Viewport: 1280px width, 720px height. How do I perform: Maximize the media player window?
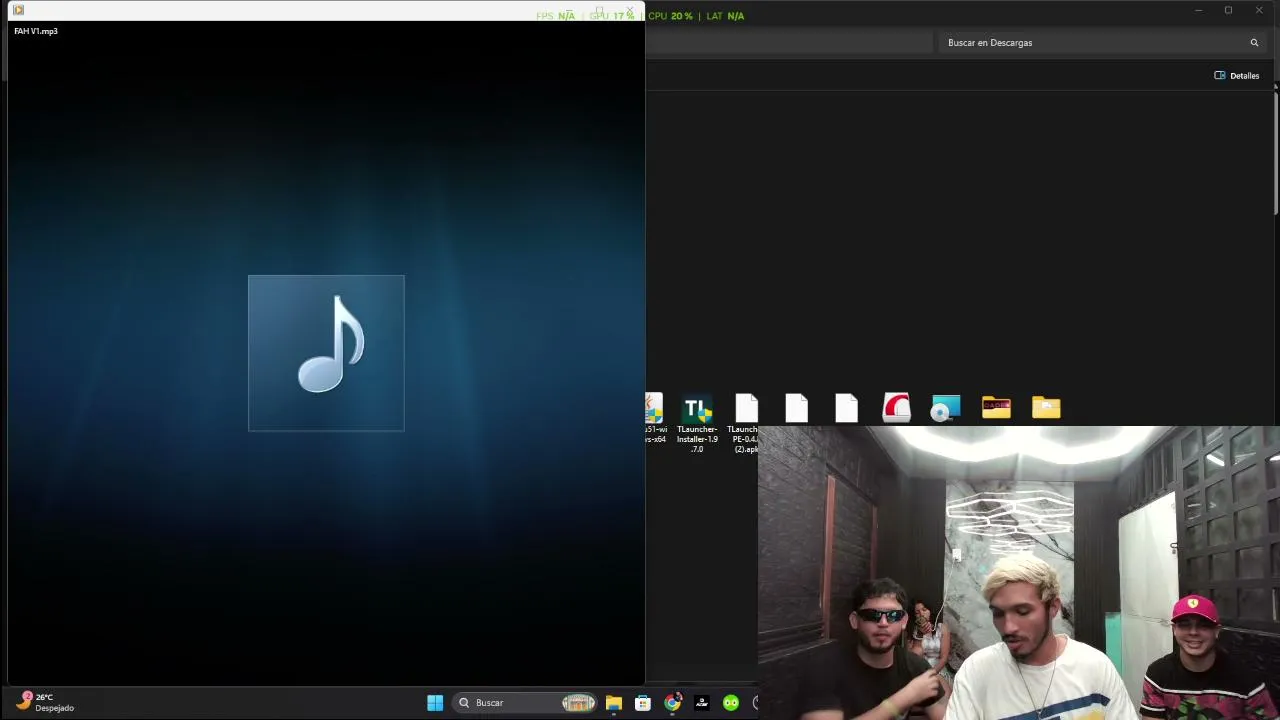pyautogui.click(x=599, y=11)
